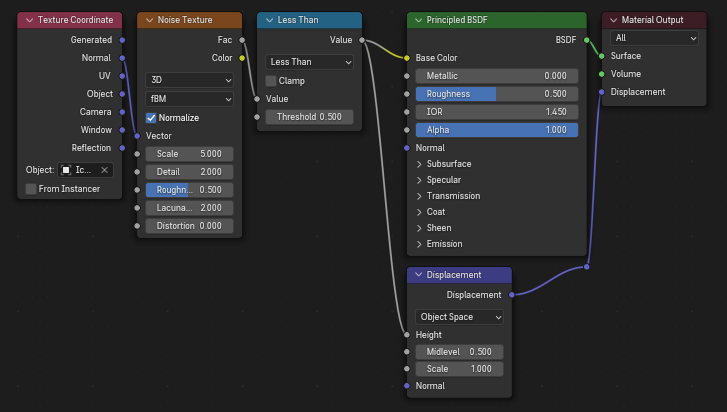This screenshot has width=727, height=412.
Task: Click the Principled BSDF node title
Action: (457, 20)
